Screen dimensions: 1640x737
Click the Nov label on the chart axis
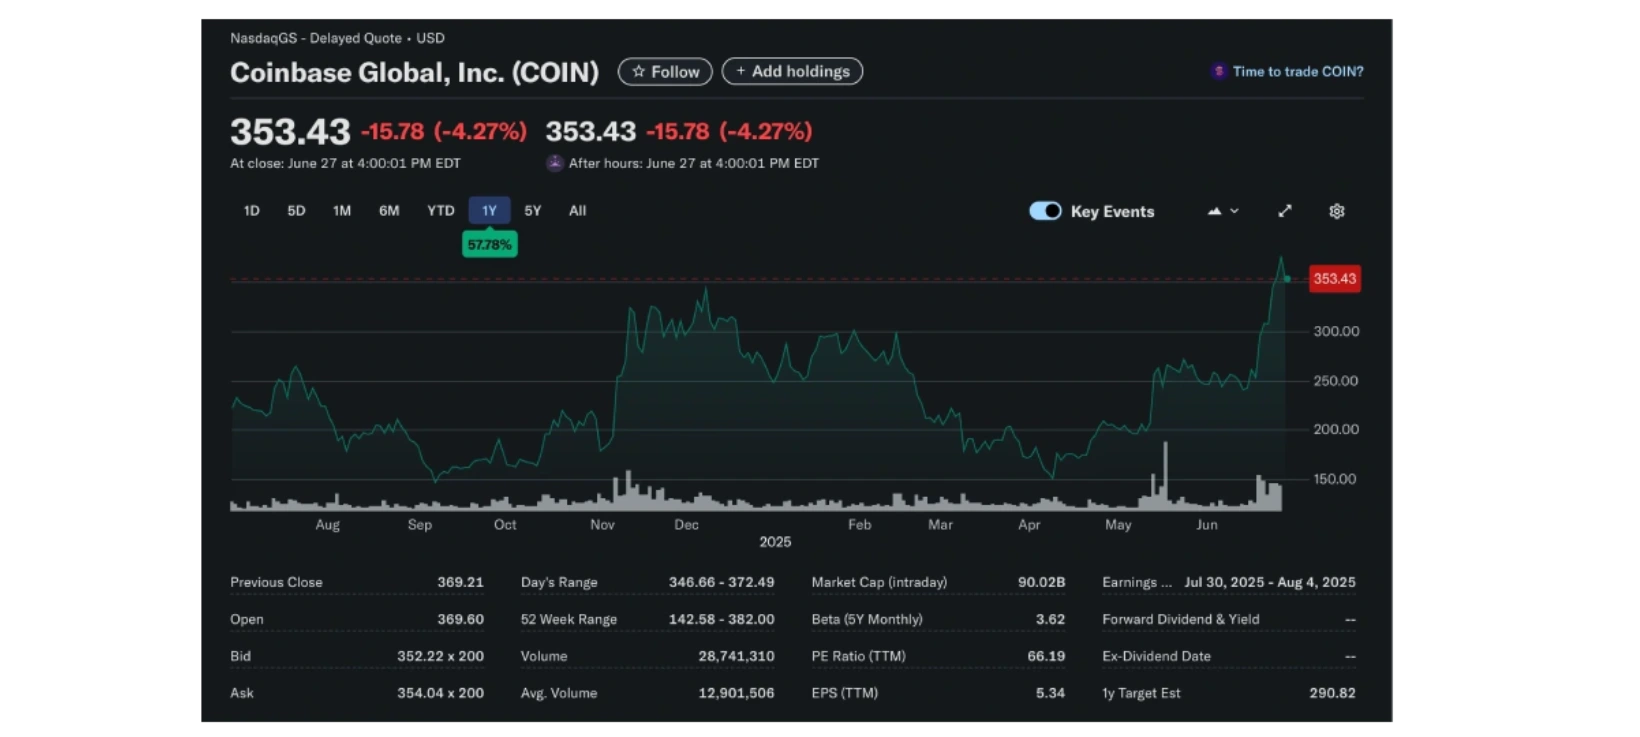(x=602, y=524)
